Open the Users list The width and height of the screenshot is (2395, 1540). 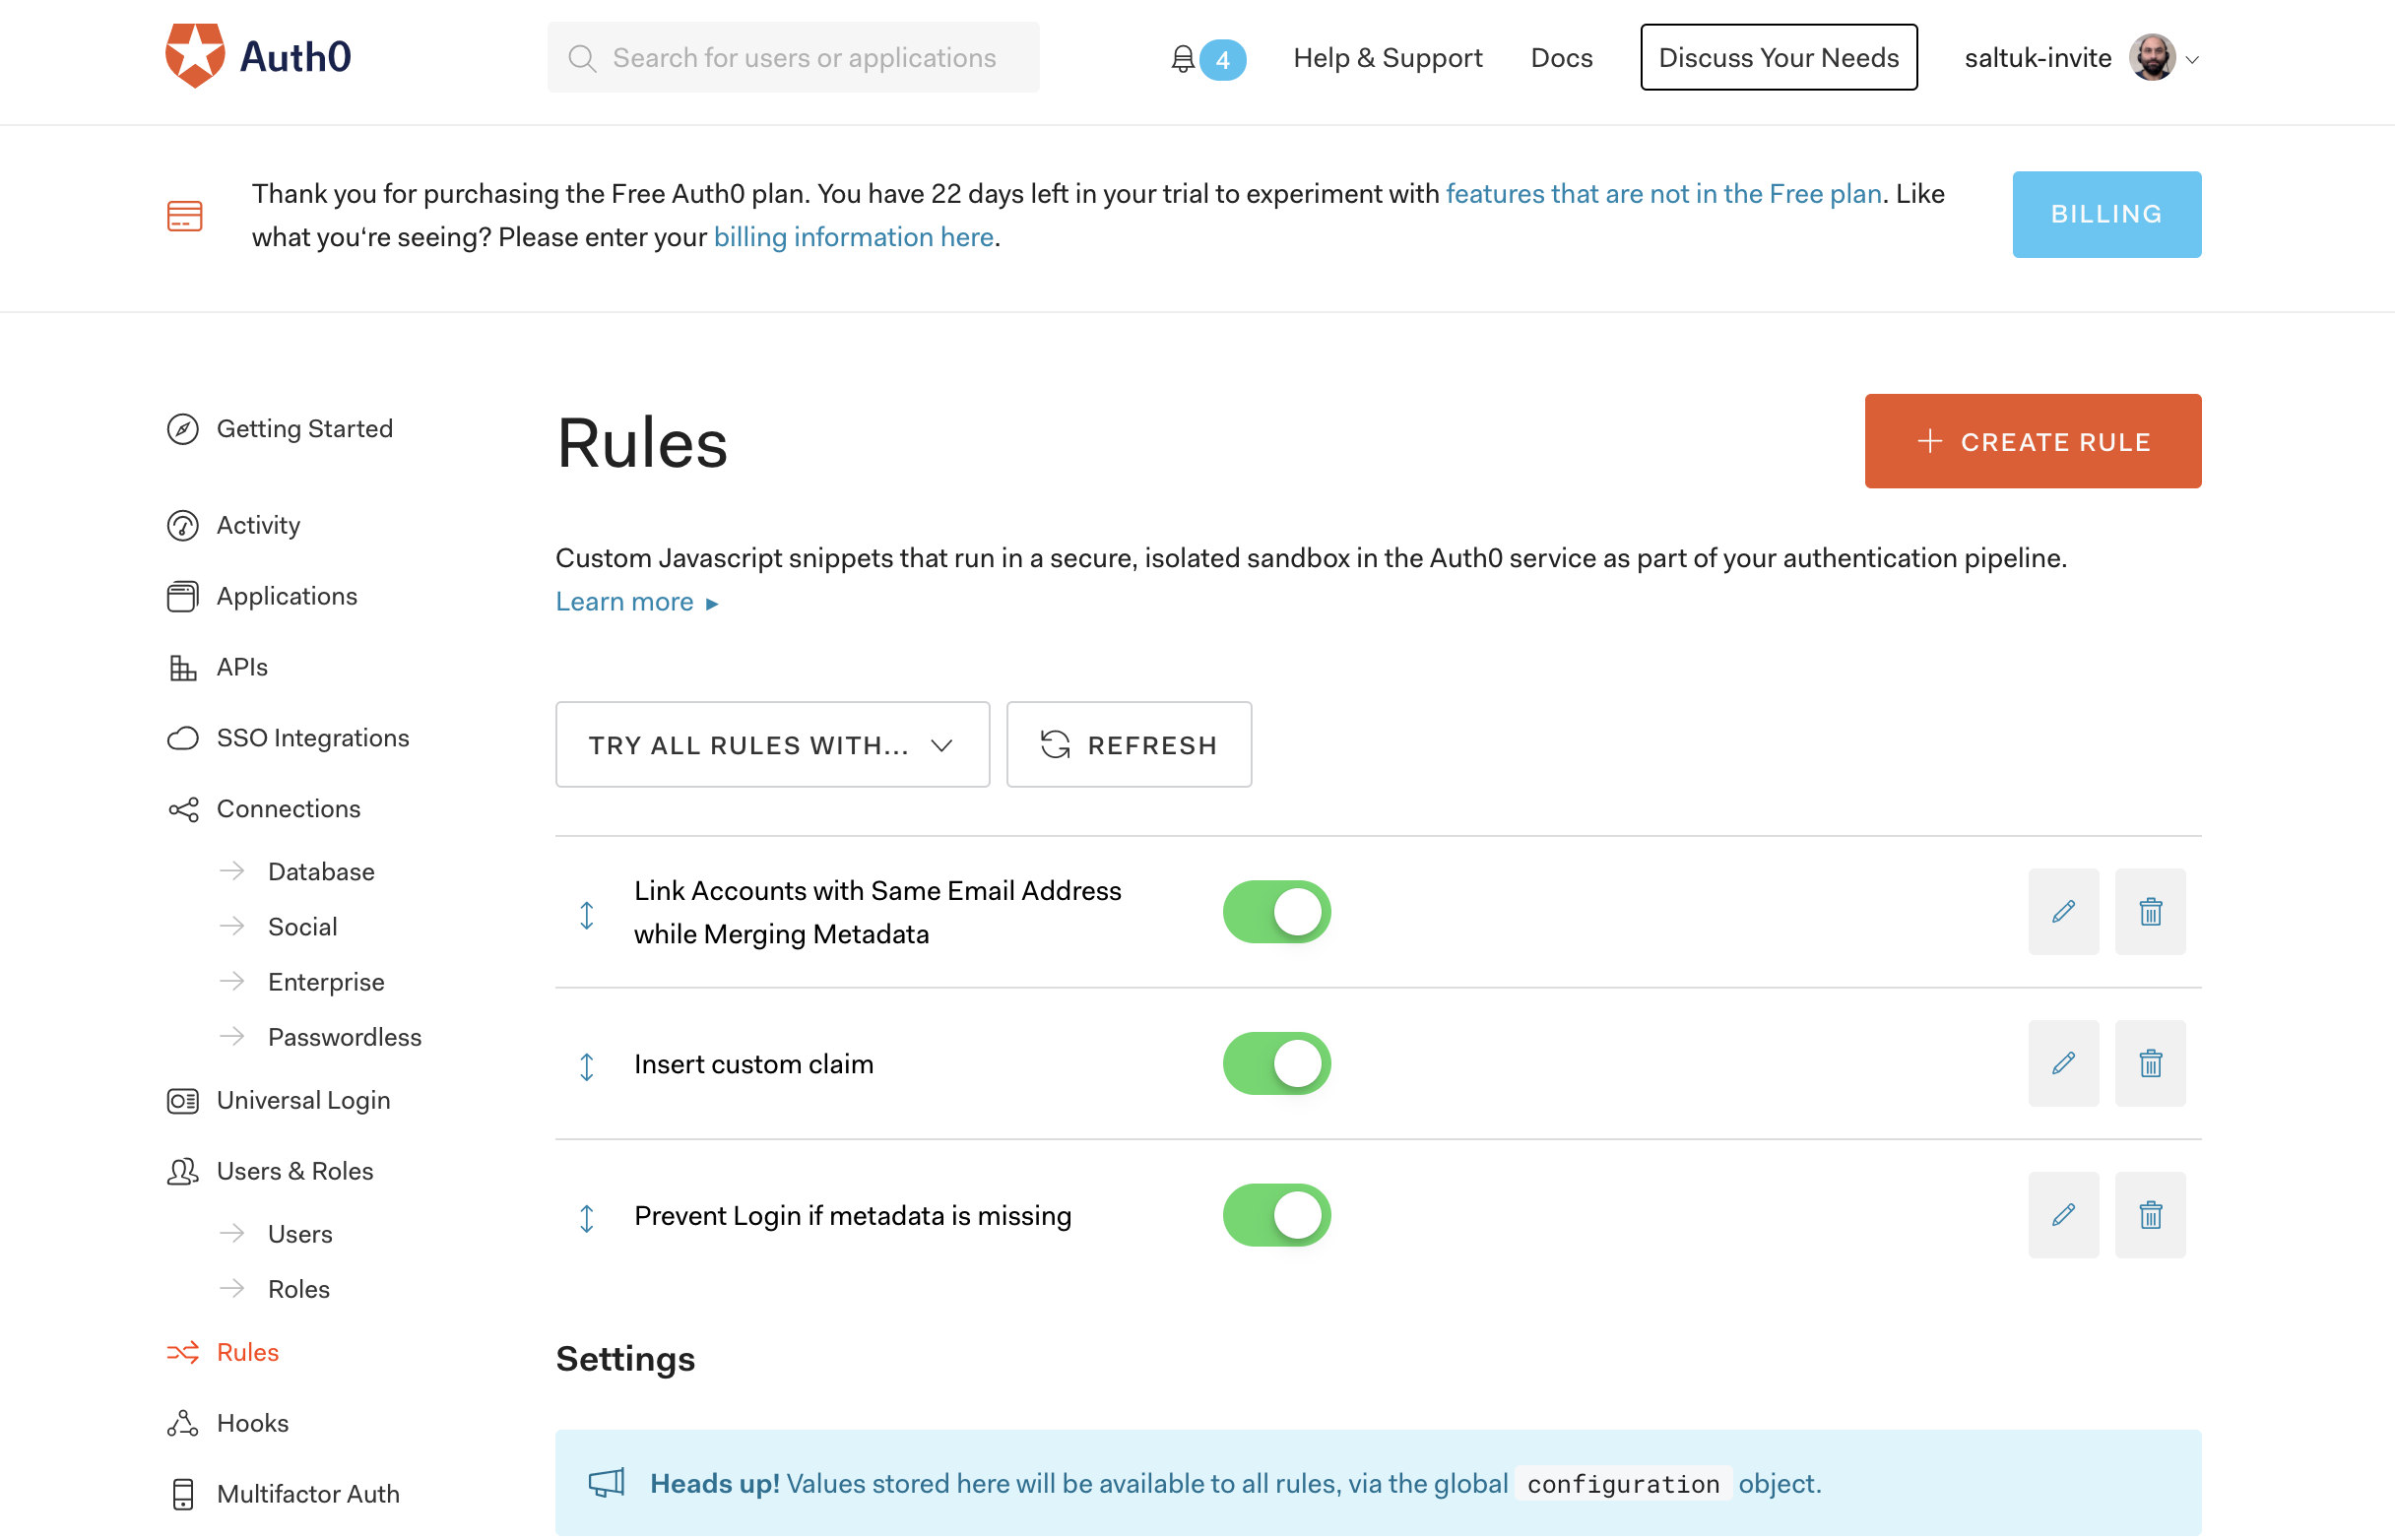point(300,1233)
